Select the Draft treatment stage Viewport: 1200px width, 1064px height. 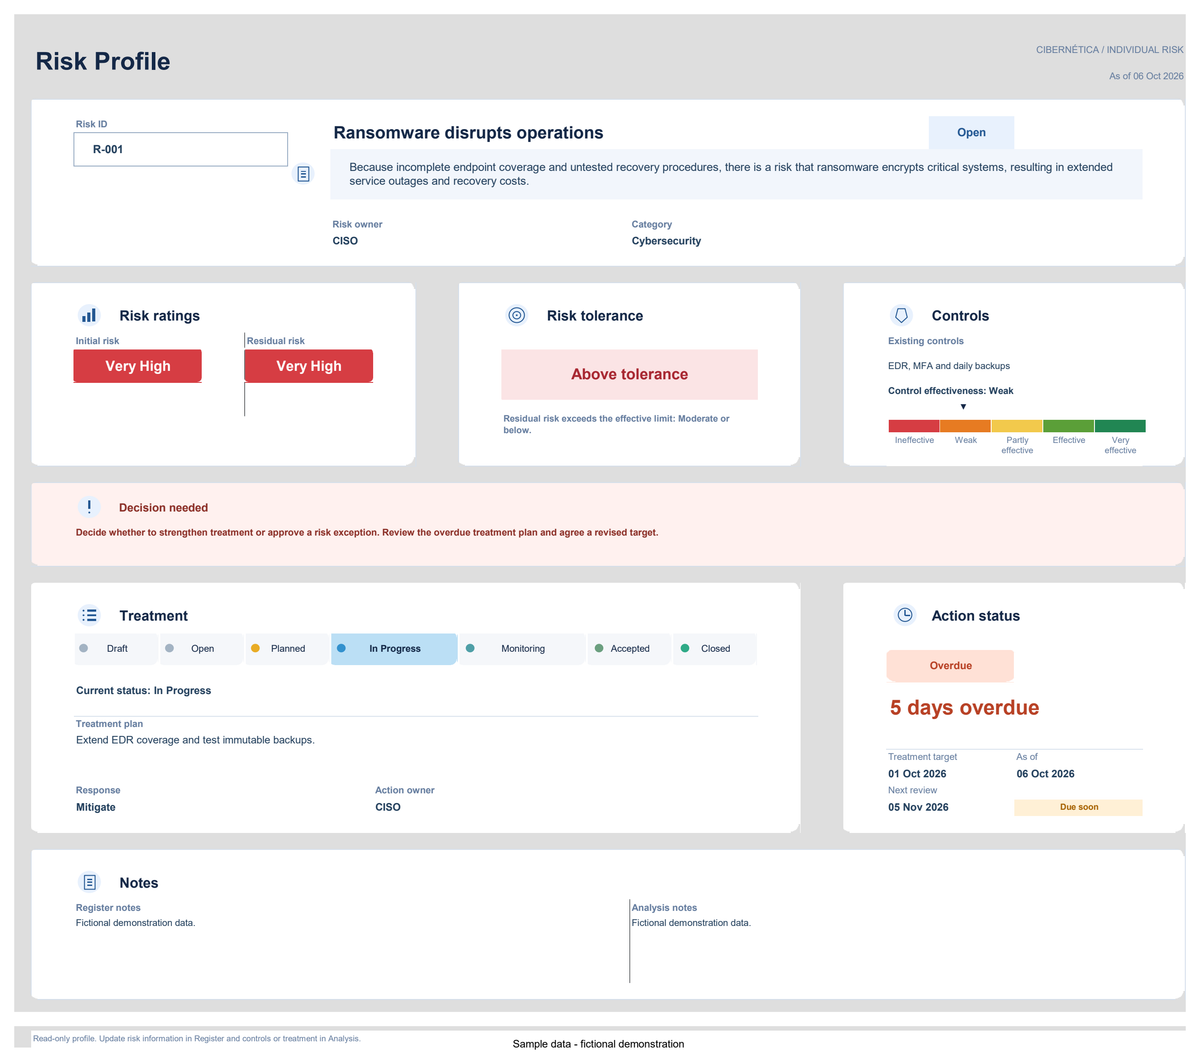(116, 648)
